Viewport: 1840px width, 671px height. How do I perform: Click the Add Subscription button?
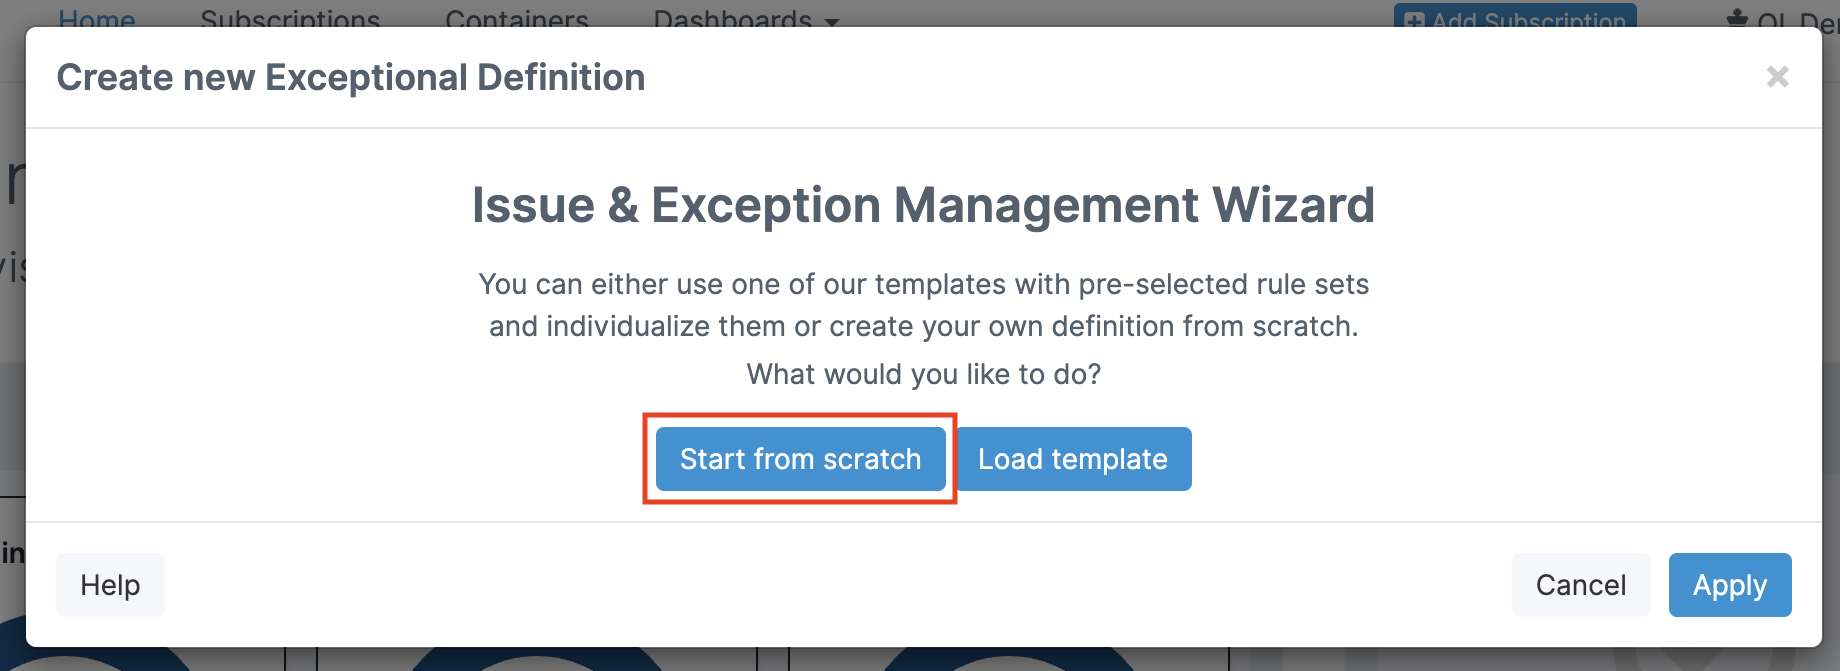(x=1515, y=16)
